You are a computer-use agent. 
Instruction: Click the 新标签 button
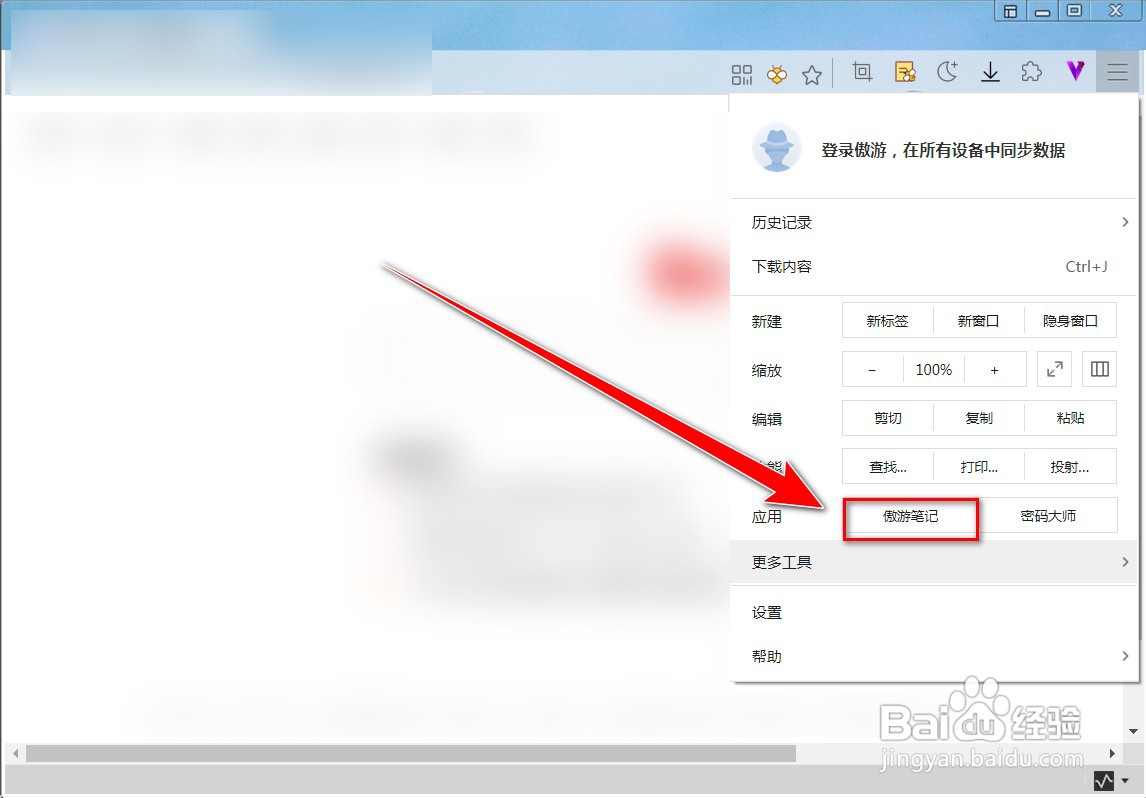pyautogui.click(x=887, y=321)
